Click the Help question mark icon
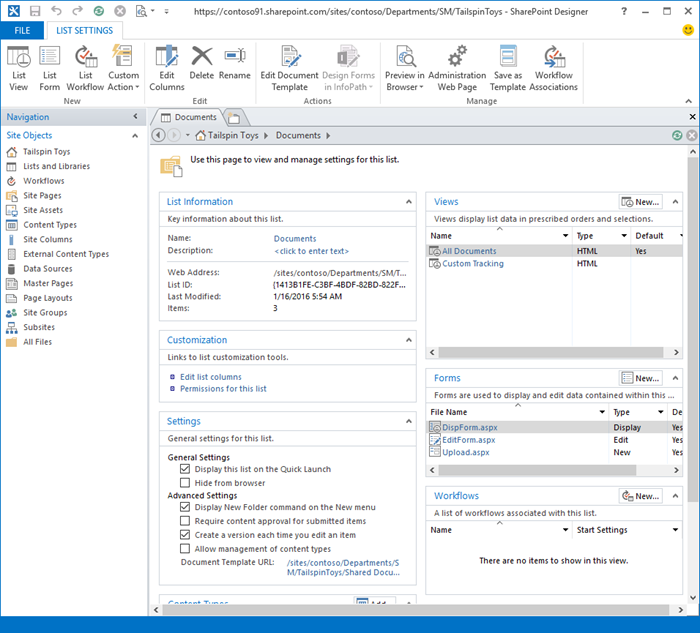The image size is (700, 633). pos(624,11)
